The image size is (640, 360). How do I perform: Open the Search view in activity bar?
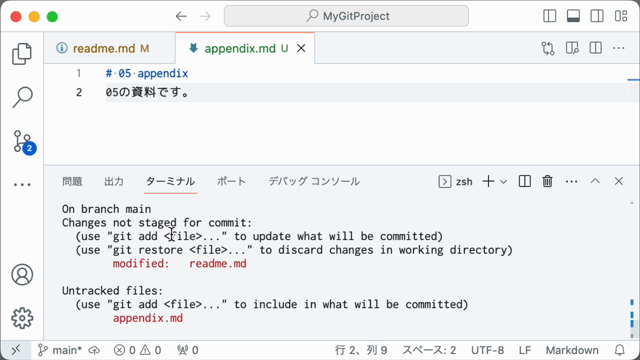22,97
